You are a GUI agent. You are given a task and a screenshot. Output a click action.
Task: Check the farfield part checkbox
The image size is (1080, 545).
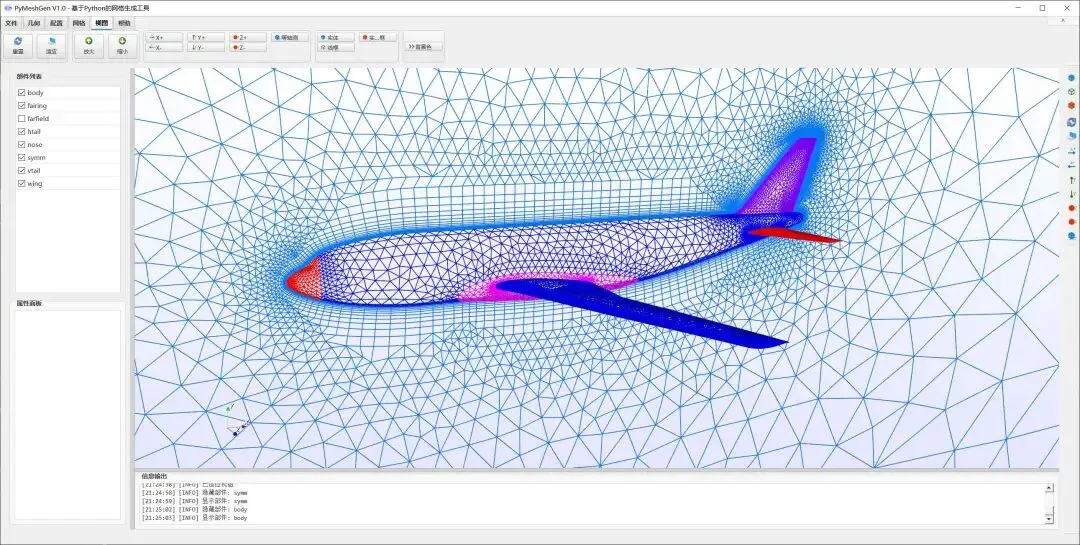coord(22,119)
